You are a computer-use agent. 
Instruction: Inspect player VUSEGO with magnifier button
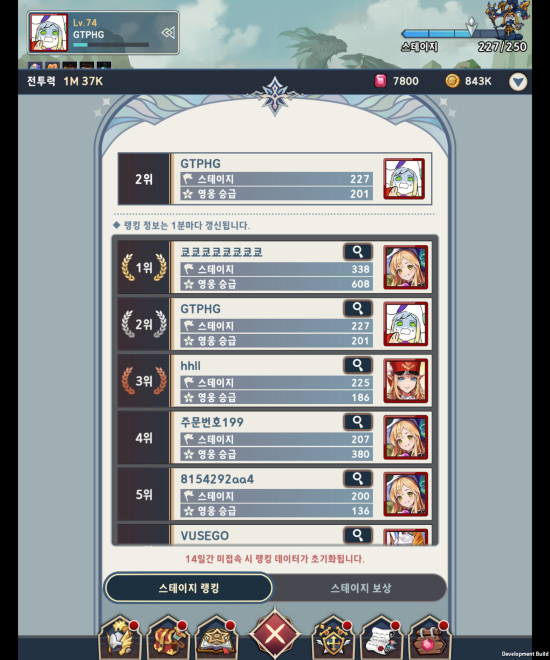358,535
